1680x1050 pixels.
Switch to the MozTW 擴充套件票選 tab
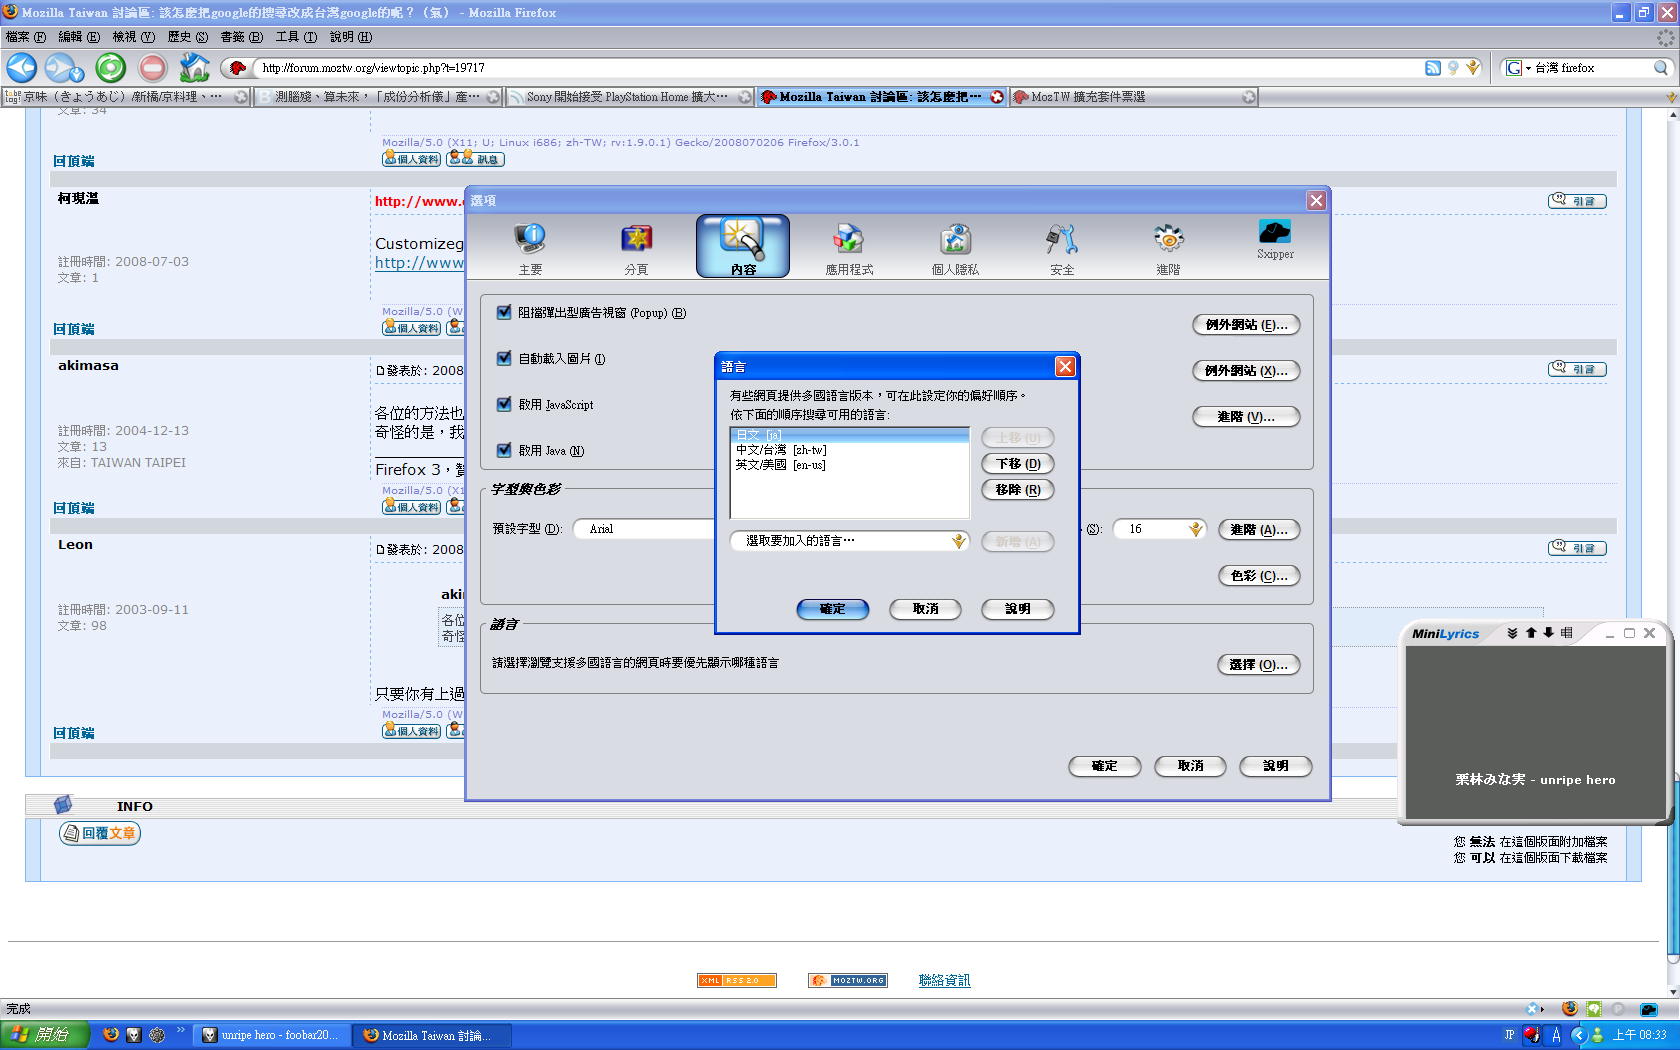click(1088, 97)
